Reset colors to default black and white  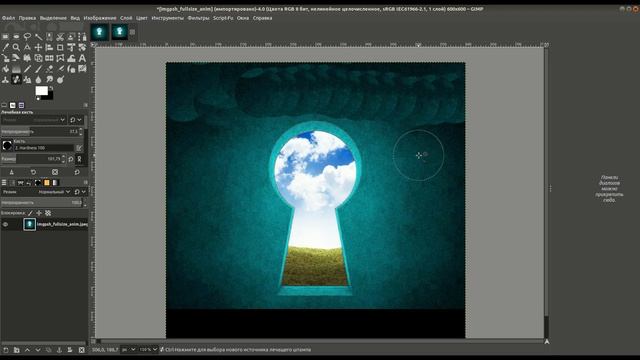[x=38, y=98]
